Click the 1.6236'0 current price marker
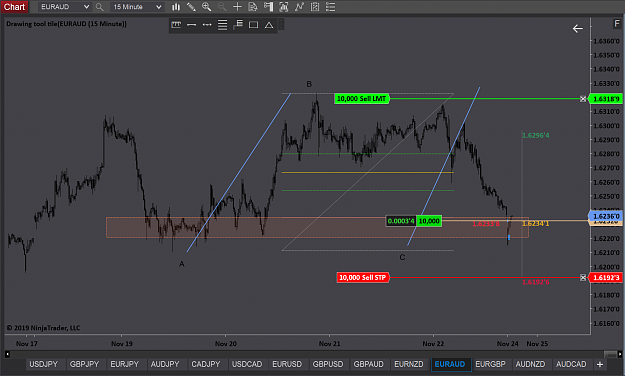 pos(606,216)
